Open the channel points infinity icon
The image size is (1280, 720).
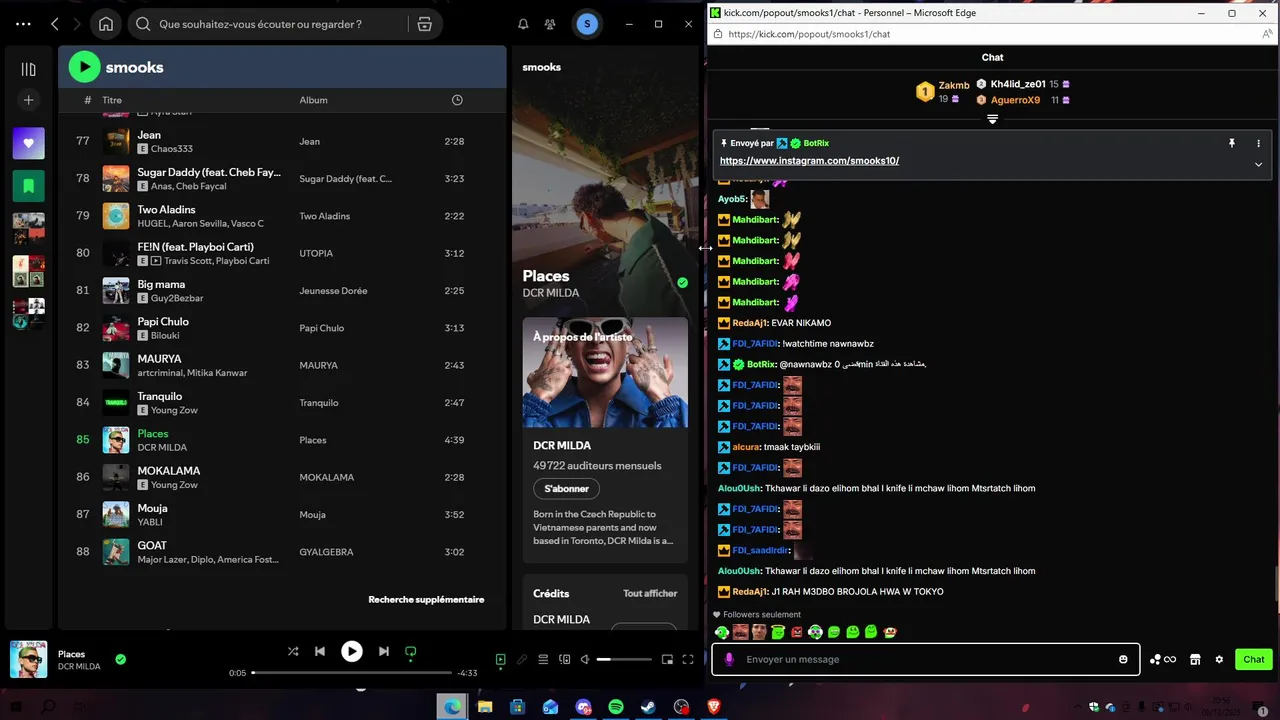click(x=1163, y=659)
